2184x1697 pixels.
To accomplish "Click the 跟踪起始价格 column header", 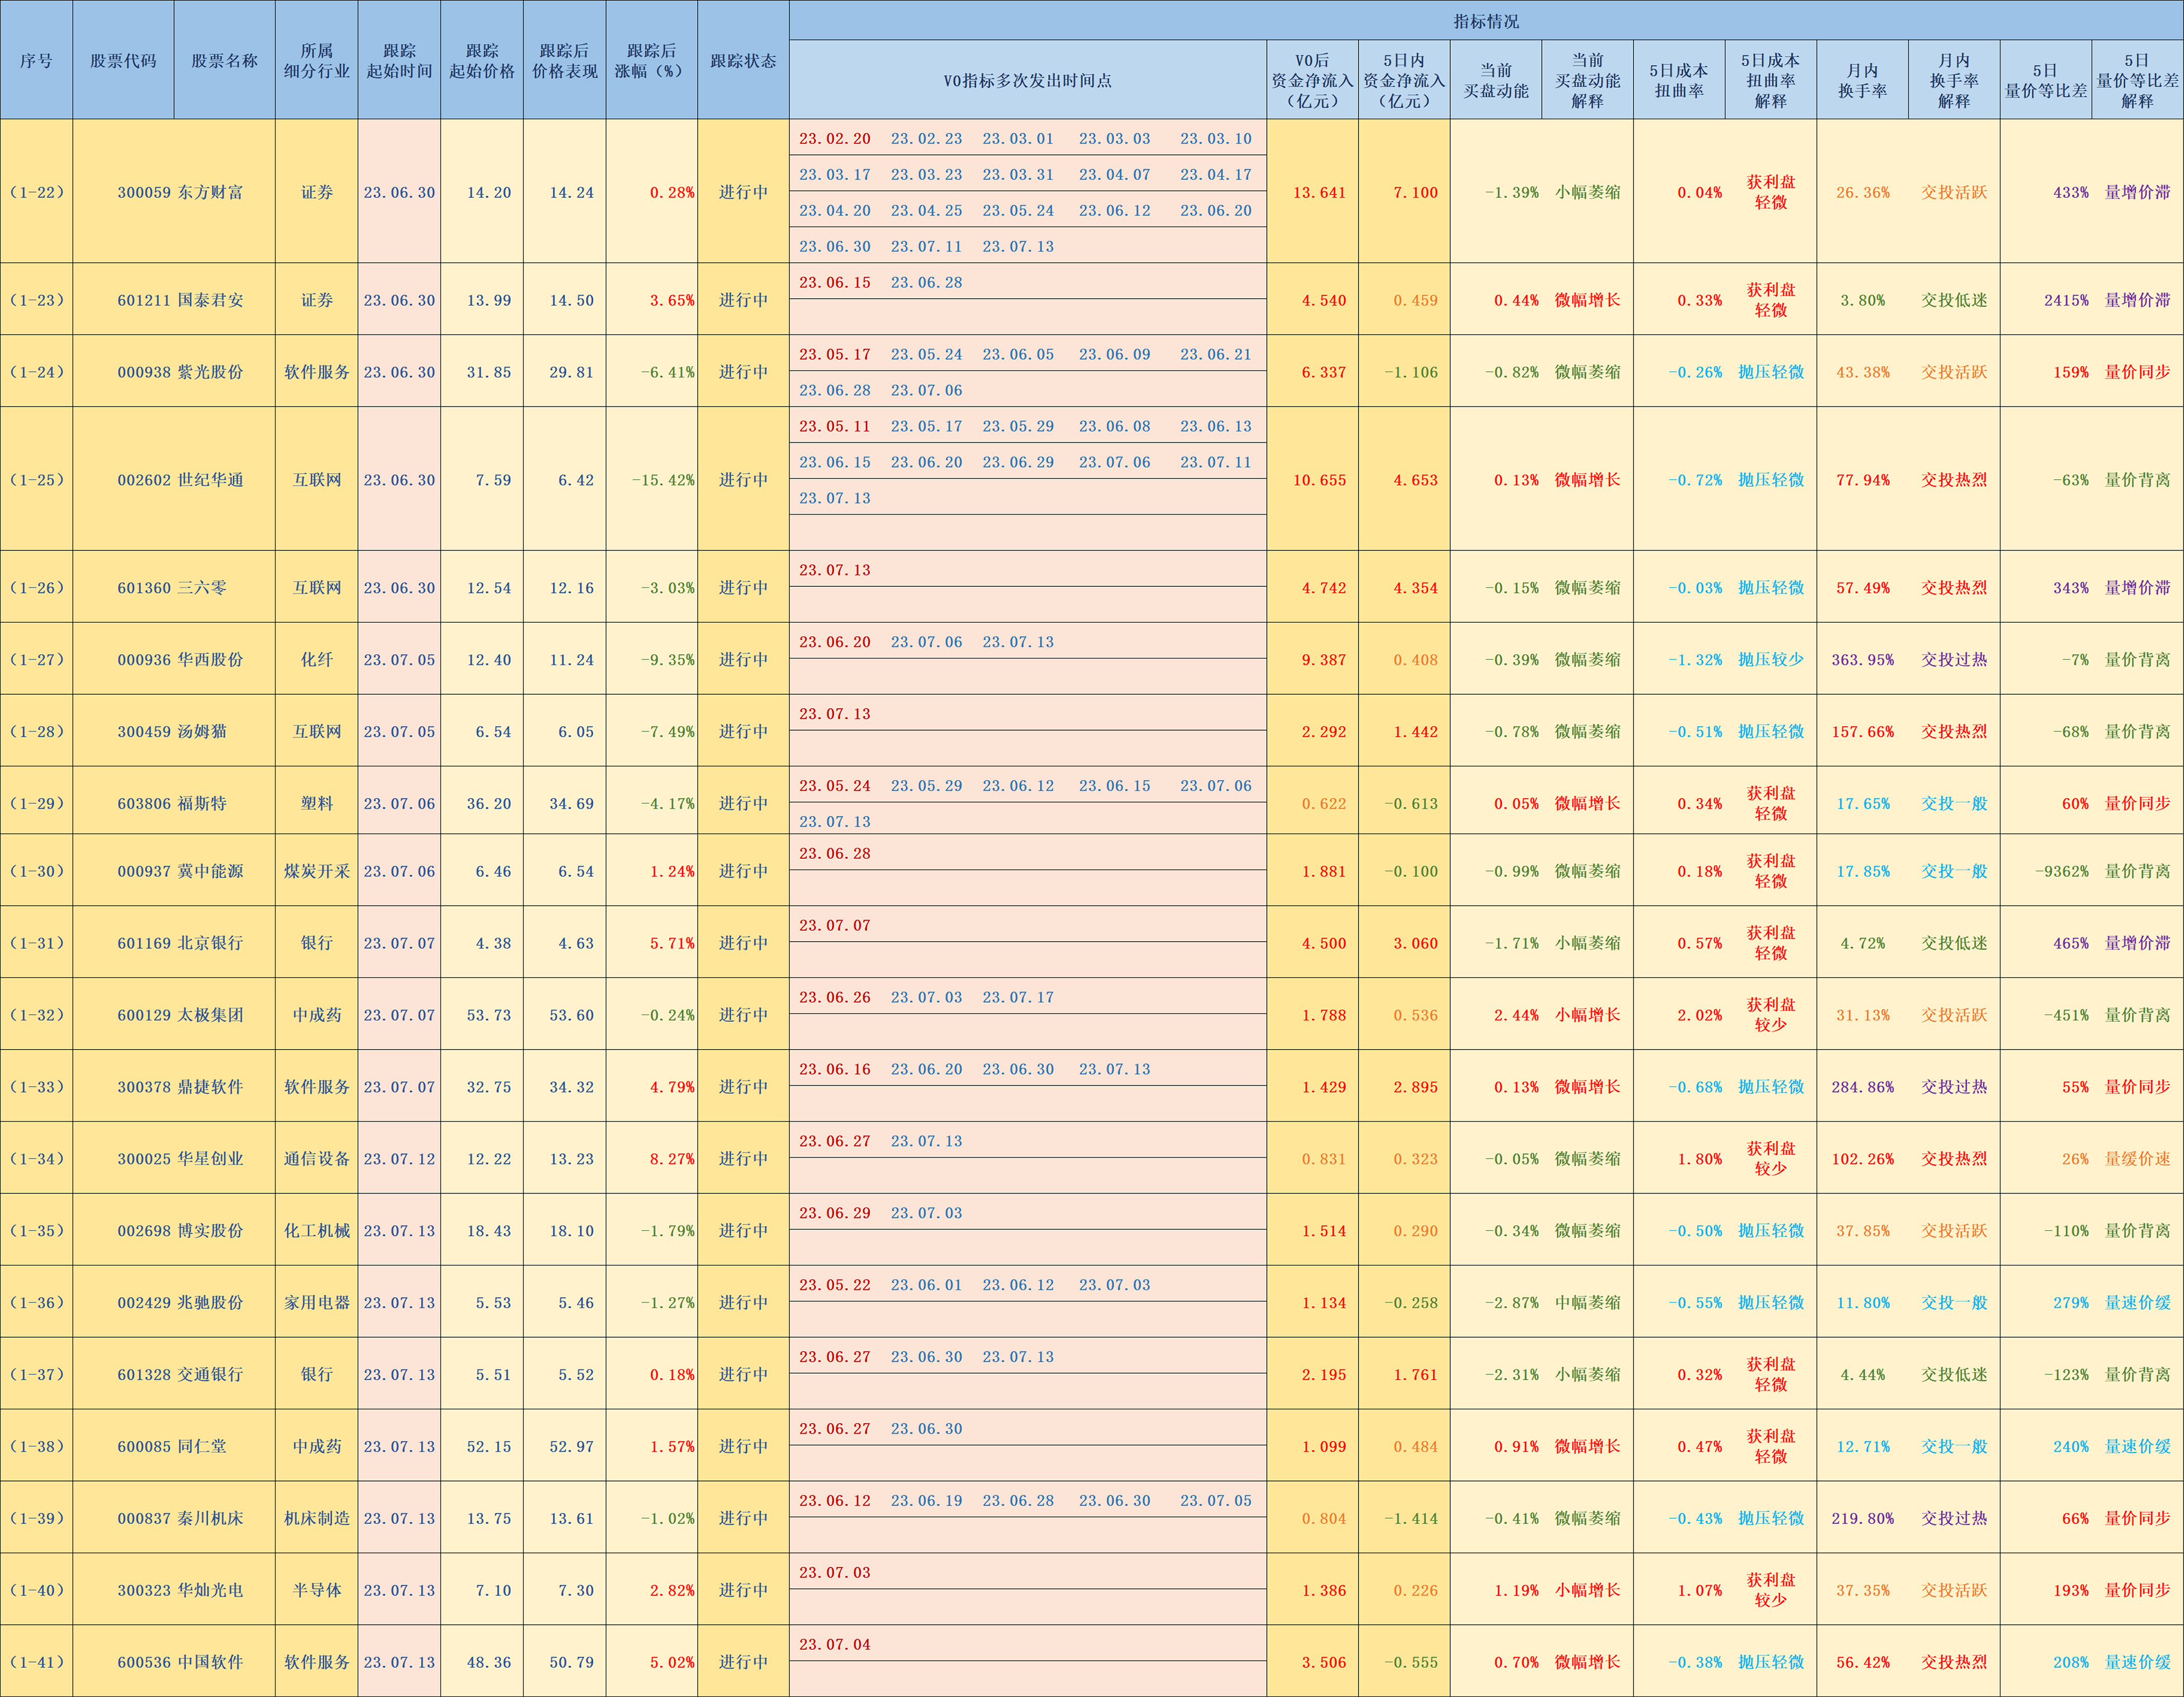I will (x=482, y=60).
